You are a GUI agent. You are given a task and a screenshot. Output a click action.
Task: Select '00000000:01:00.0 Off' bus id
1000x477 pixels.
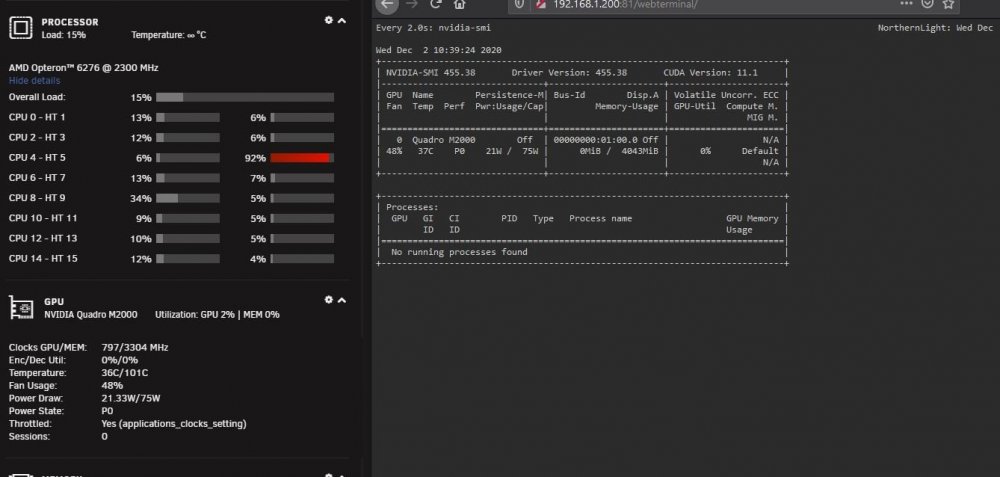point(606,140)
